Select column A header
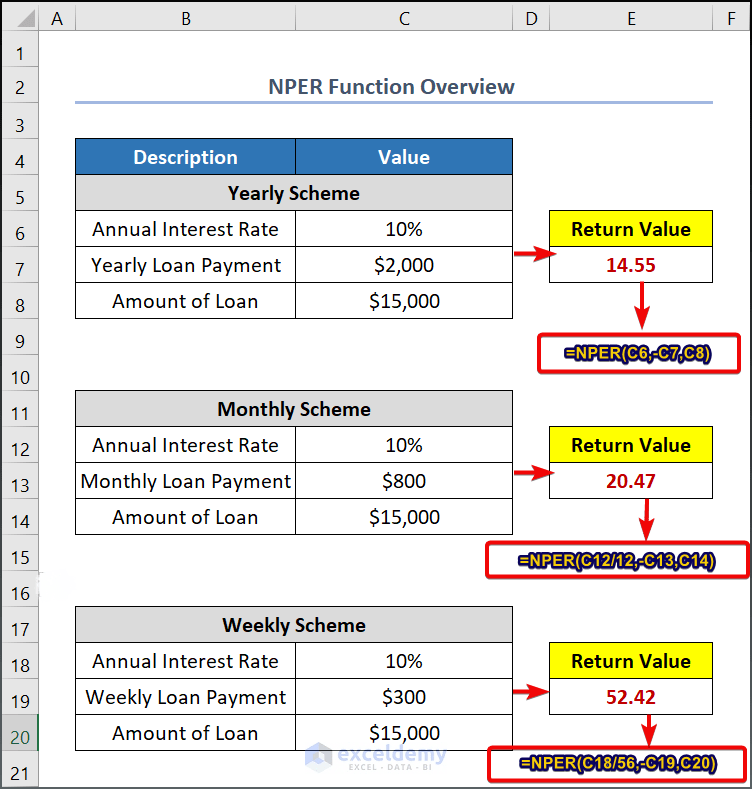This screenshot has height=789, width=752. [x=57, y=19]
